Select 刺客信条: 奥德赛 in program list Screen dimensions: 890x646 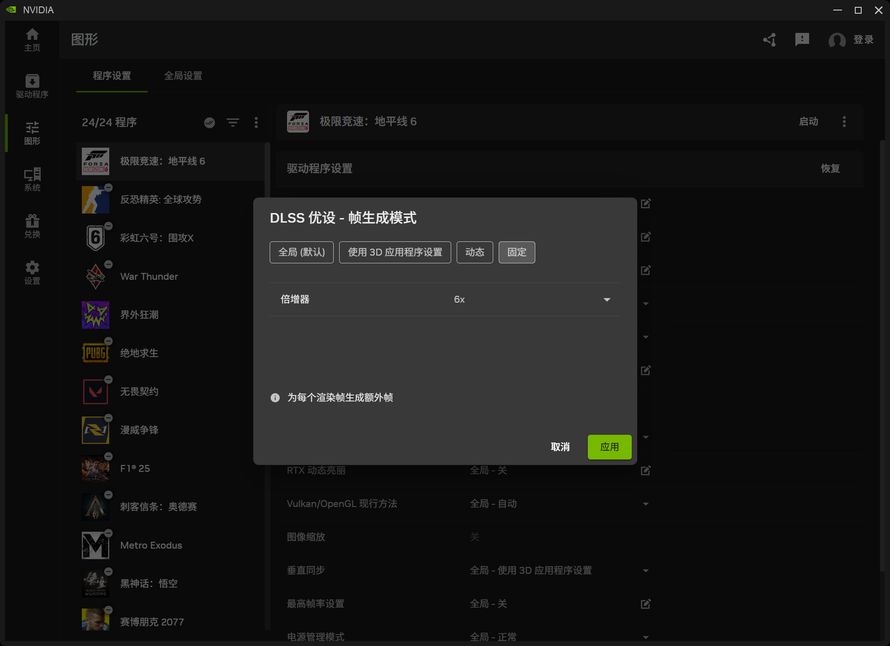click(x=170, y=506)
